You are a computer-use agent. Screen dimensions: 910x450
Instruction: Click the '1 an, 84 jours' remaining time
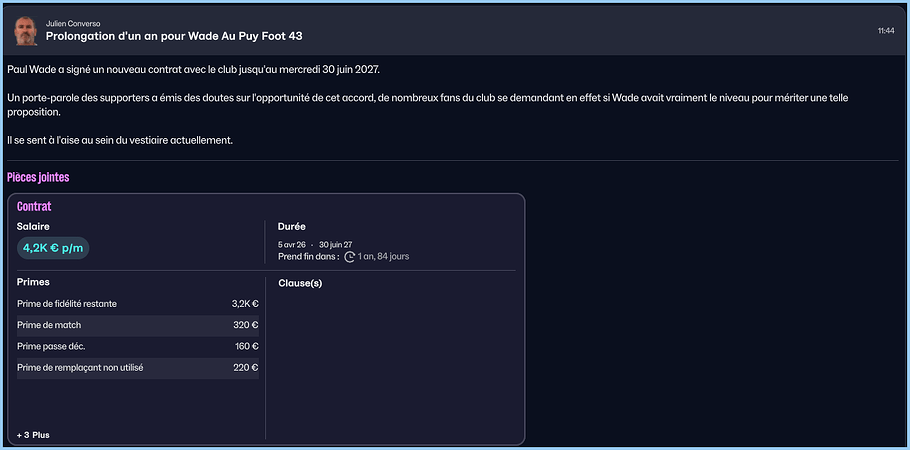[383, 257]
